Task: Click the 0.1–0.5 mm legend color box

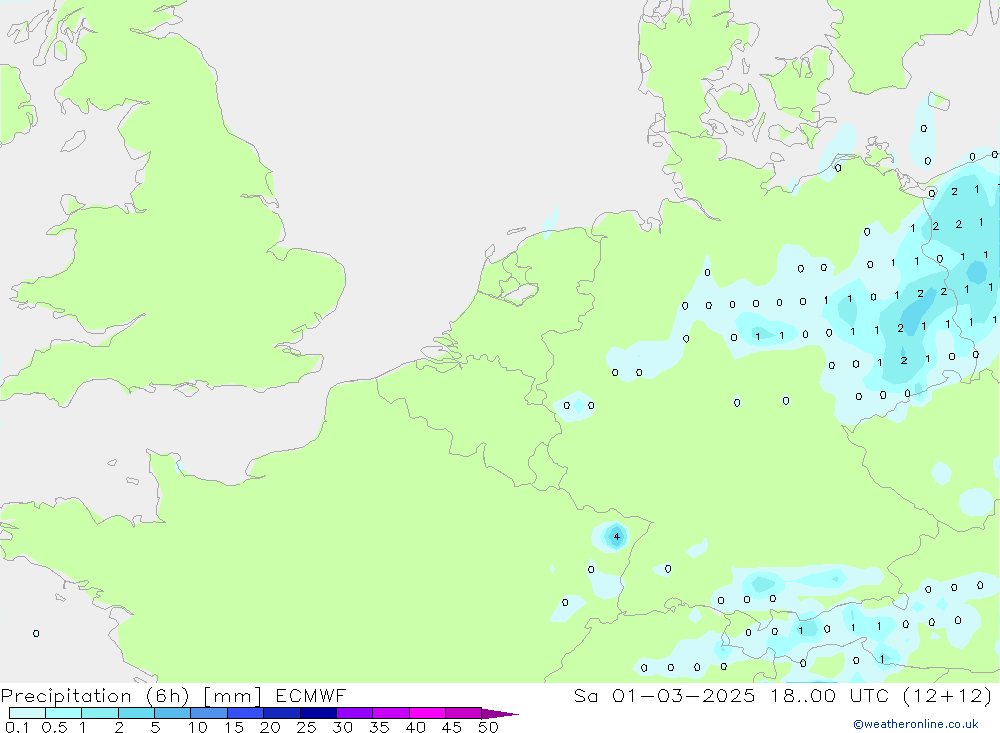Action: point(27,713)
